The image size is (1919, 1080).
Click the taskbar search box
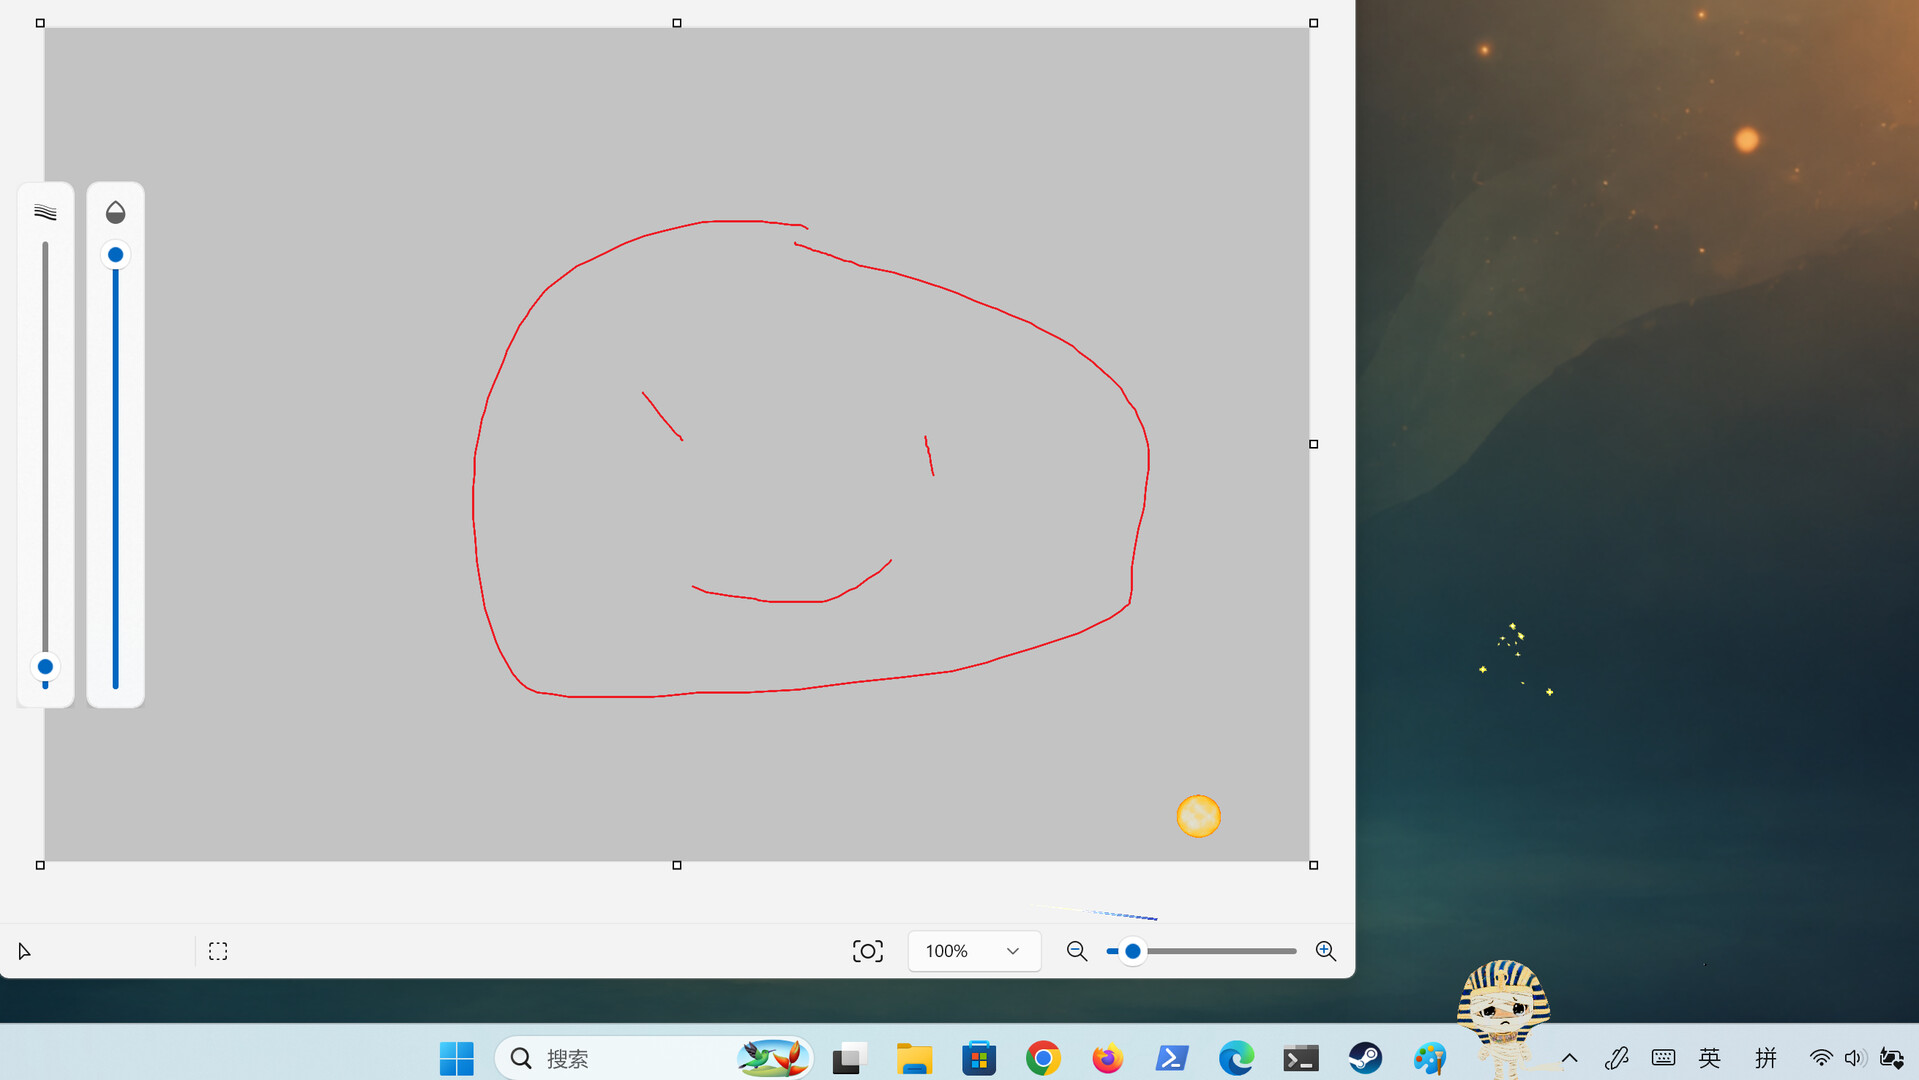click(x=655, y=1058)
